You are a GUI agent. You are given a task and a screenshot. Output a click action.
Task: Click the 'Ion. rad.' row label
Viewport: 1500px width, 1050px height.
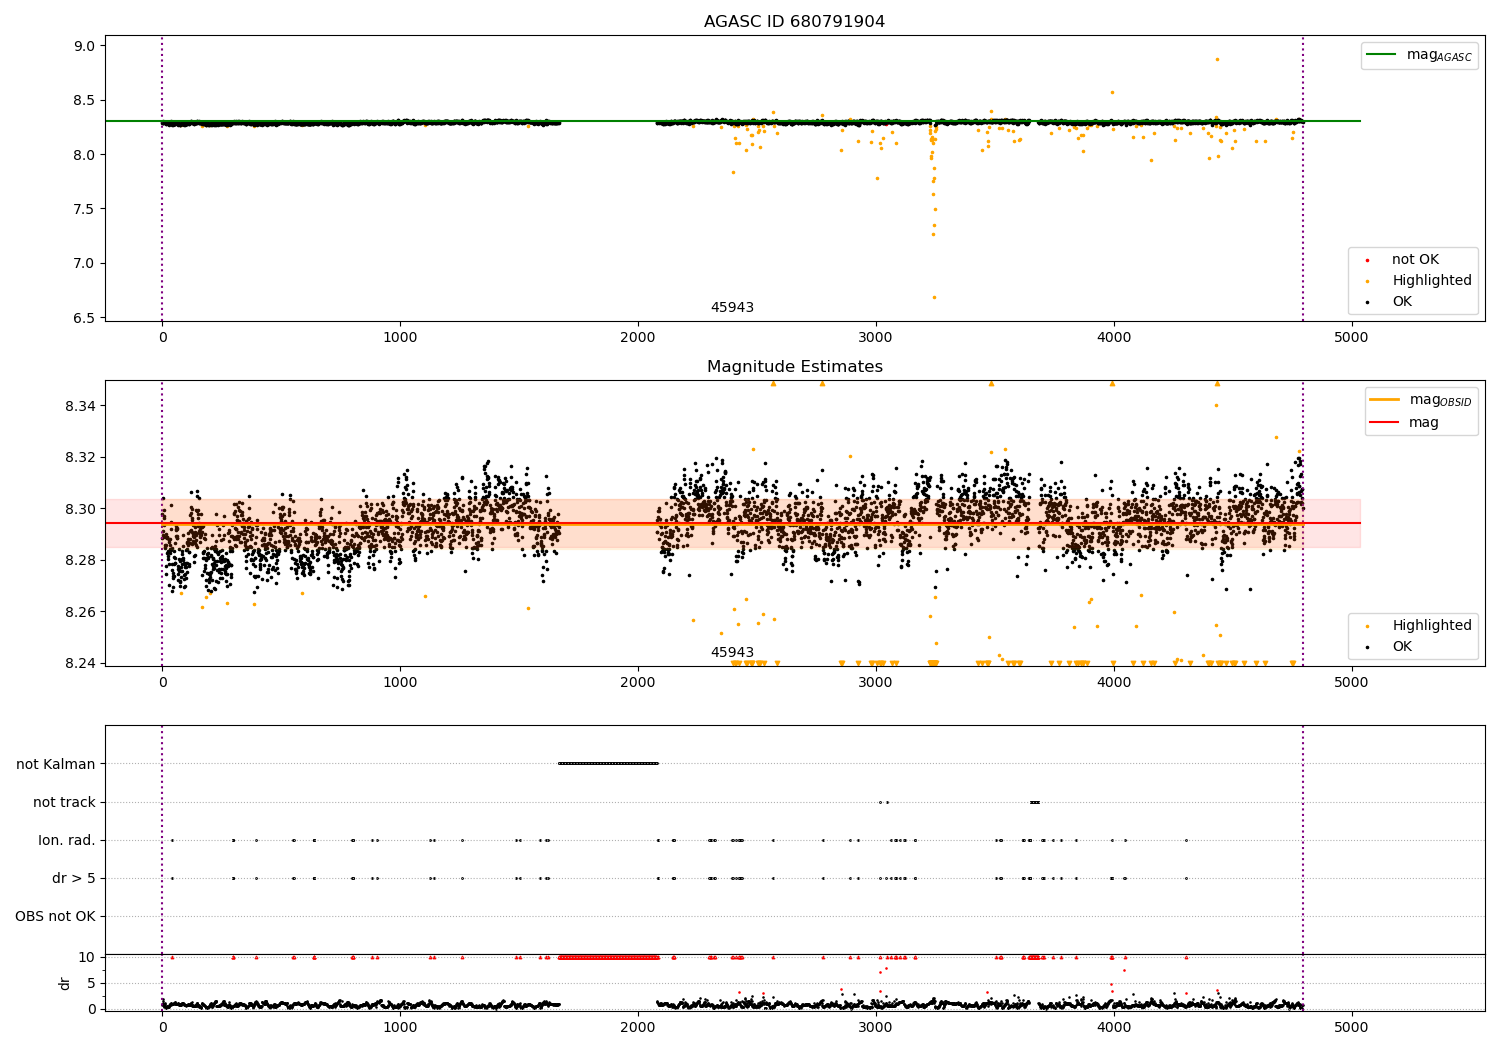(x=67, y=841)
